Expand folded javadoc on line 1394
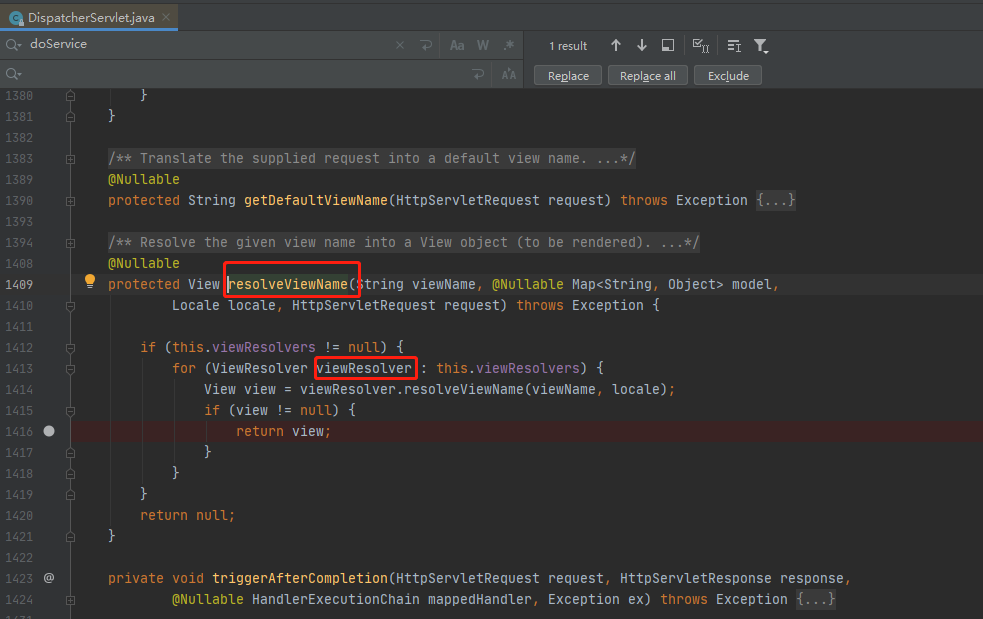The width and height of the screenshot is (983, 619). [70, 242]
